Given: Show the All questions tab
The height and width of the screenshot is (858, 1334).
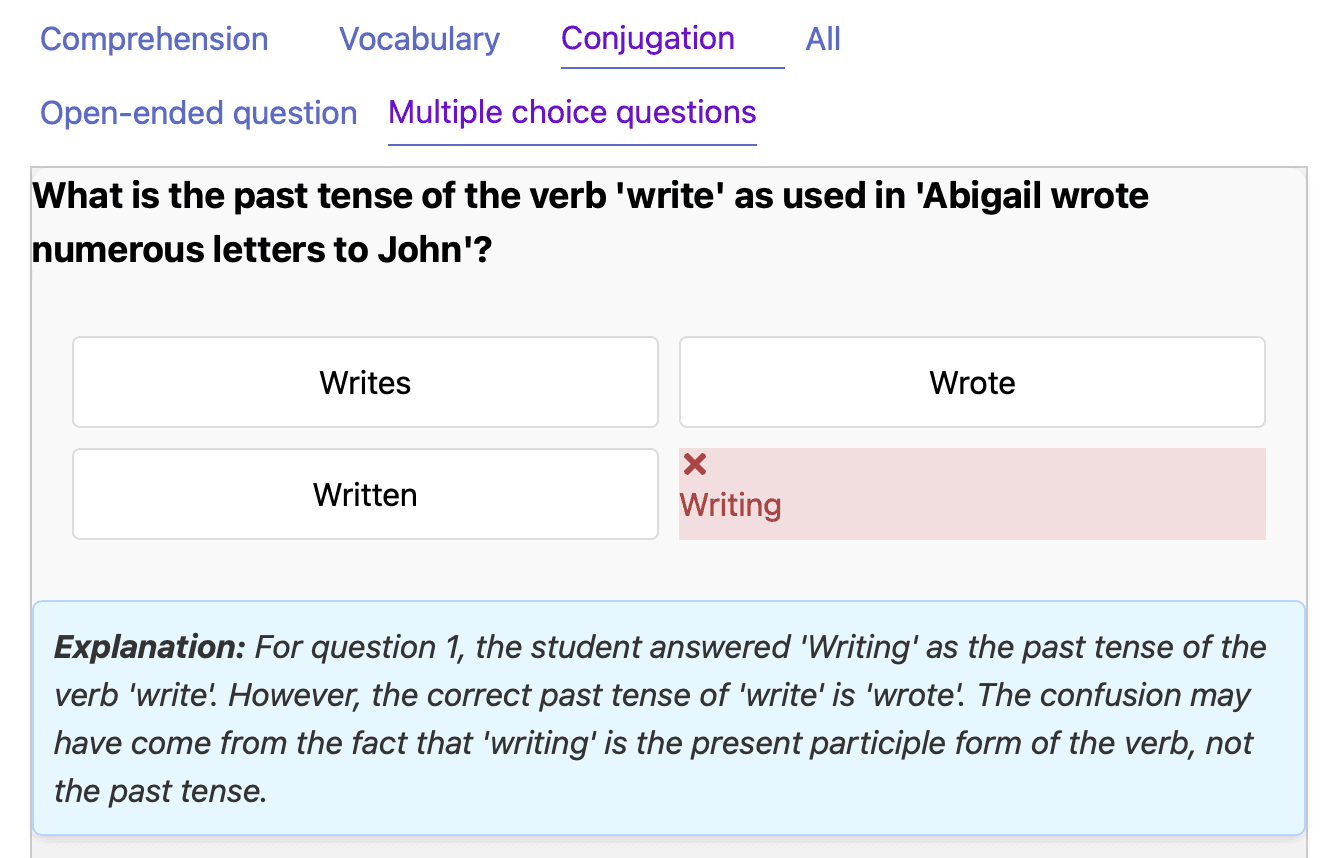Looking at the screenshot, I should 823,39.
